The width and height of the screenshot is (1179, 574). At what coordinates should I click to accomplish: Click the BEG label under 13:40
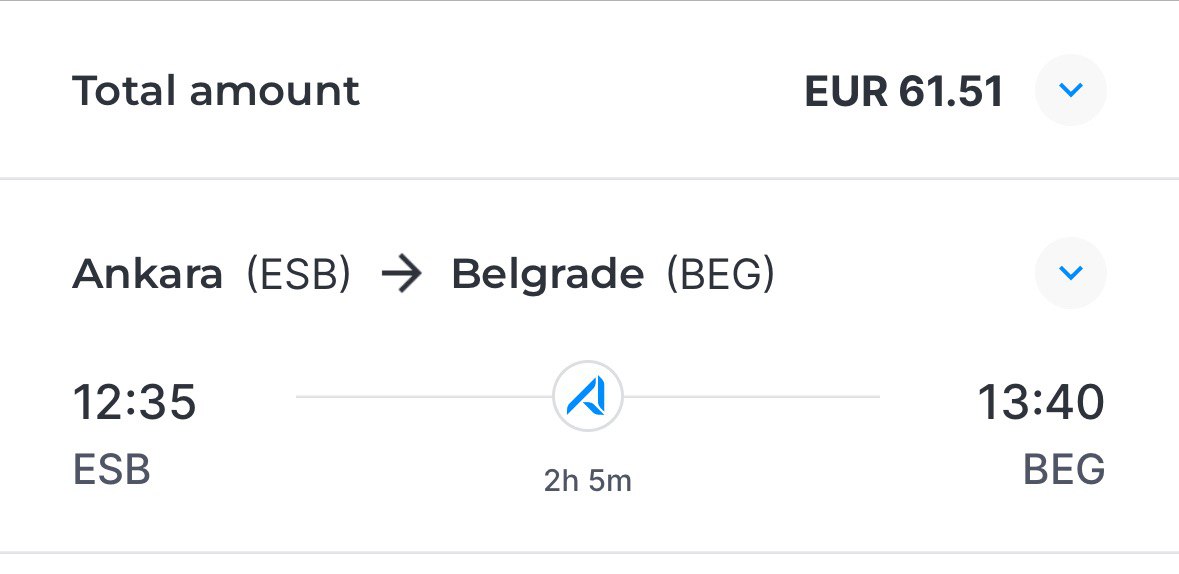(1064, 469)
